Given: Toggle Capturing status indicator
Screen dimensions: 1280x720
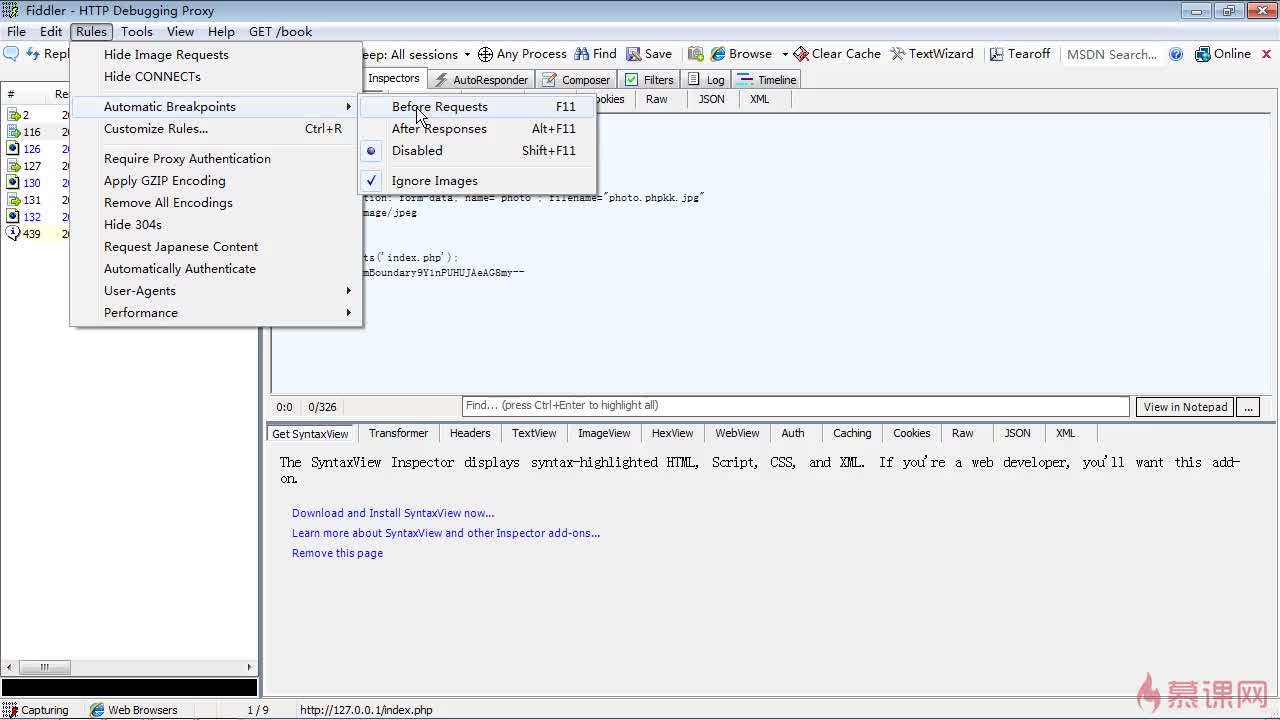Looking at the screenshot, I should tap(37, 710).
